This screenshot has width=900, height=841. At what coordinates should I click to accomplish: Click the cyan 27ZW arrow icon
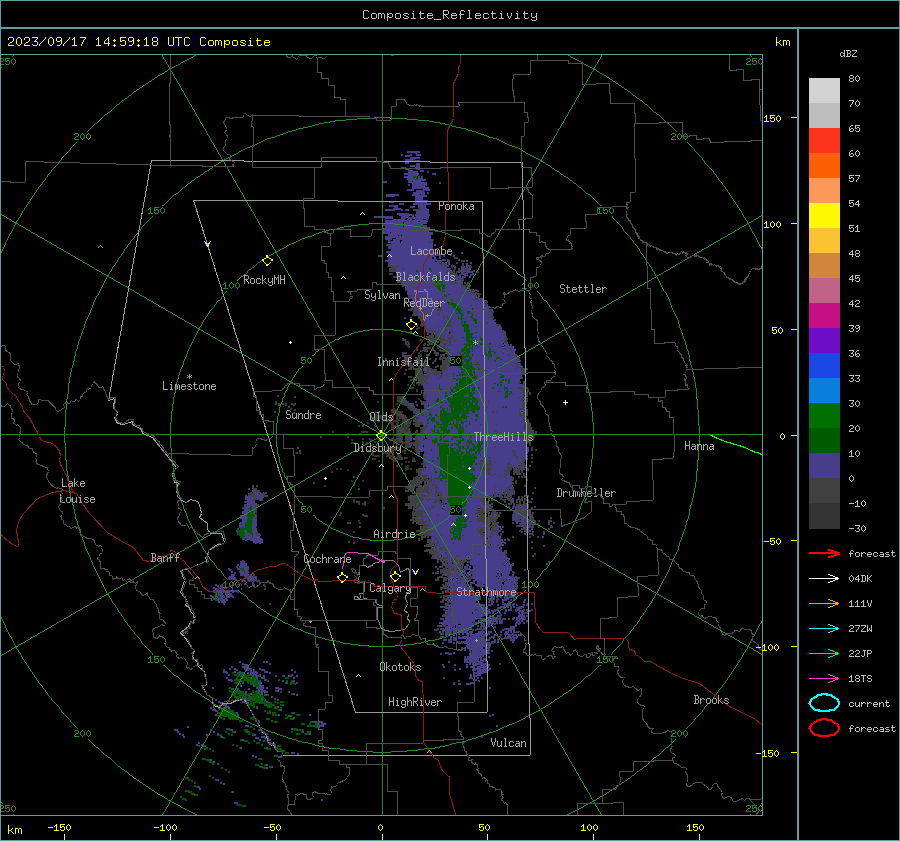pos(824,629)
